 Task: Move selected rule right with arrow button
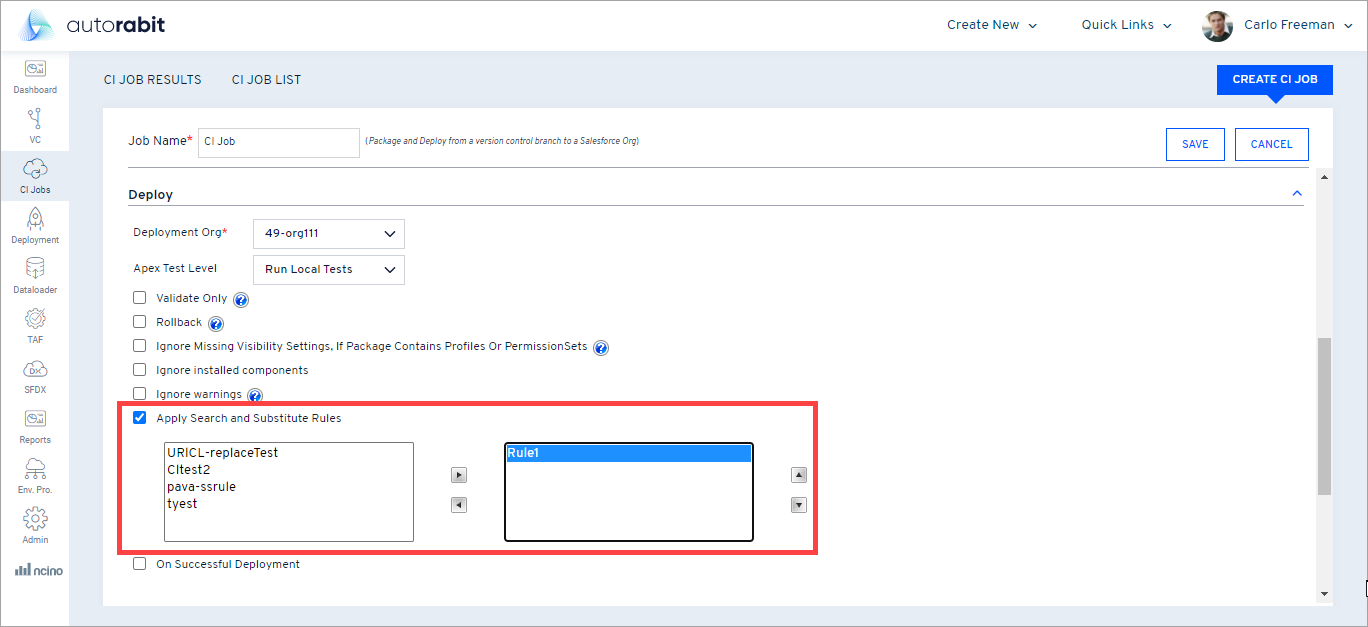(459, 475)
